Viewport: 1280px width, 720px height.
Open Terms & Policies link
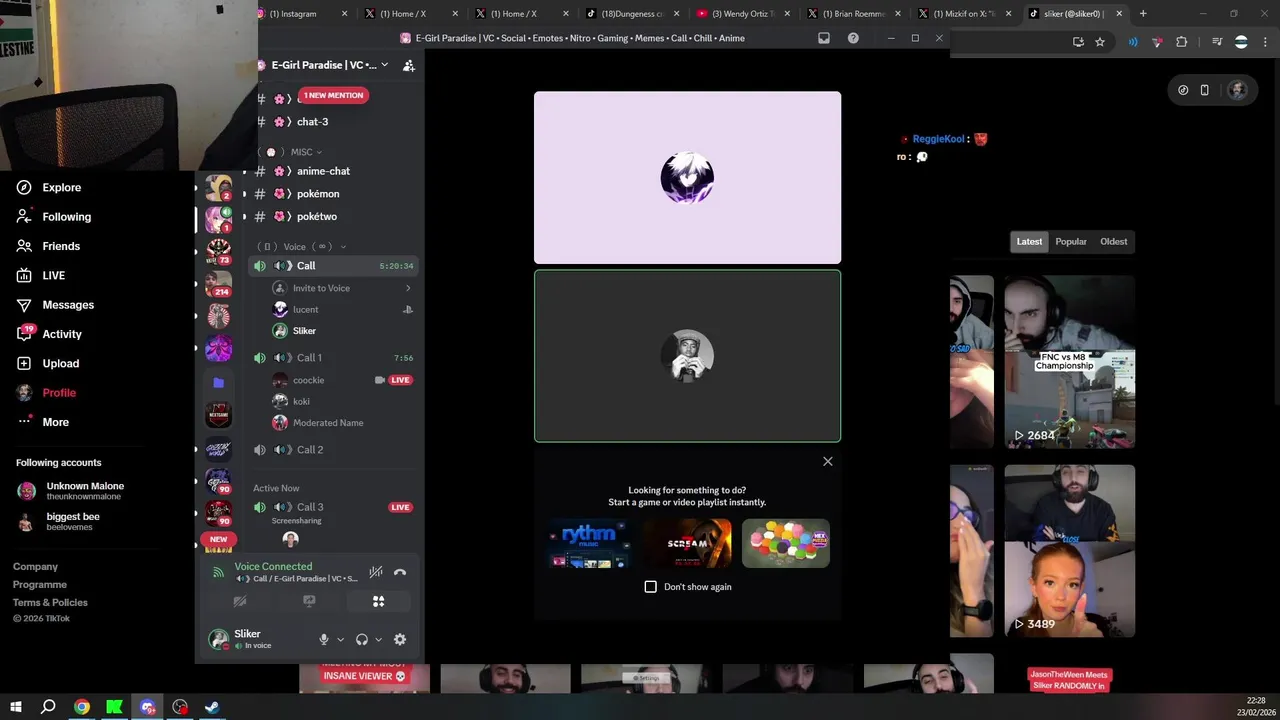coord(50,603)
